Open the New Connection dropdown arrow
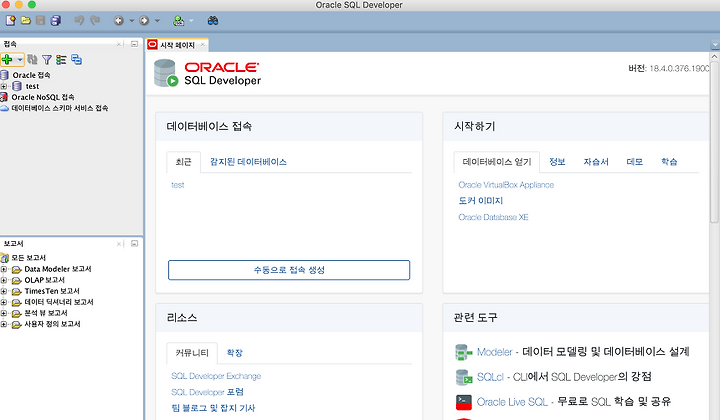This screenshot has height=420, width=720. click(x=20, y=60)
